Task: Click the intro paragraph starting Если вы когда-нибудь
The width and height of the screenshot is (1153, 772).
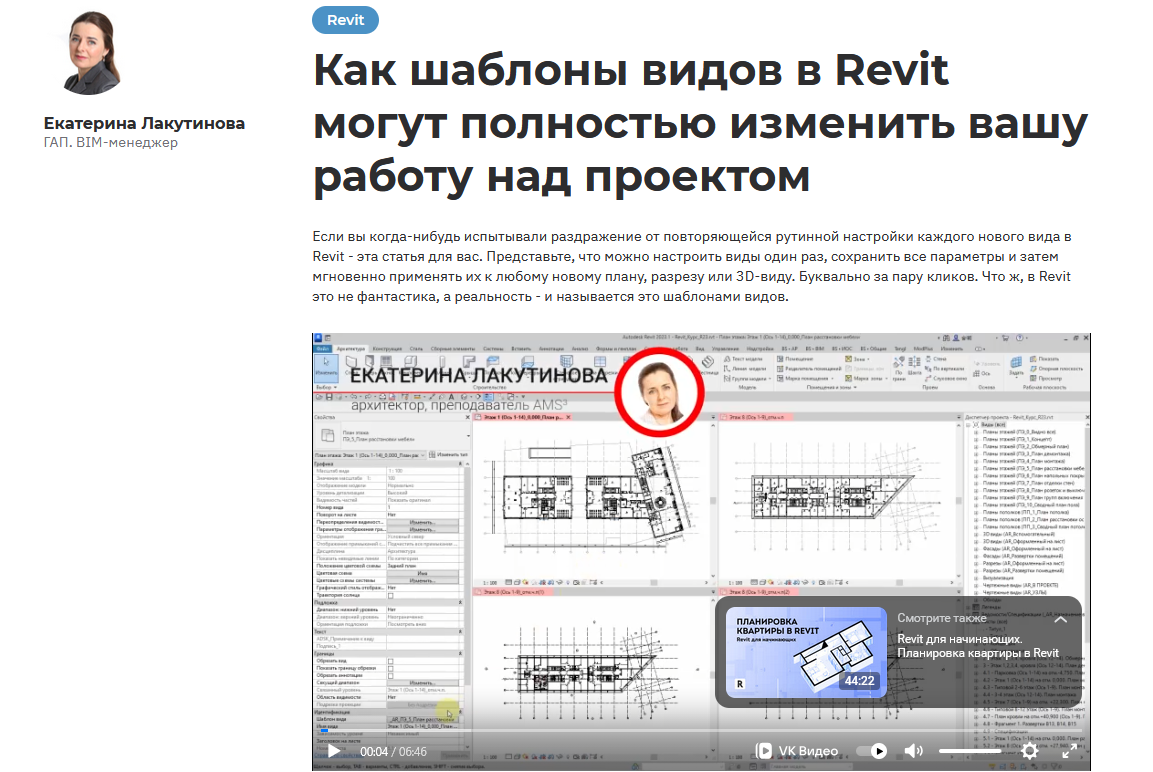Action: click(692, 266)
